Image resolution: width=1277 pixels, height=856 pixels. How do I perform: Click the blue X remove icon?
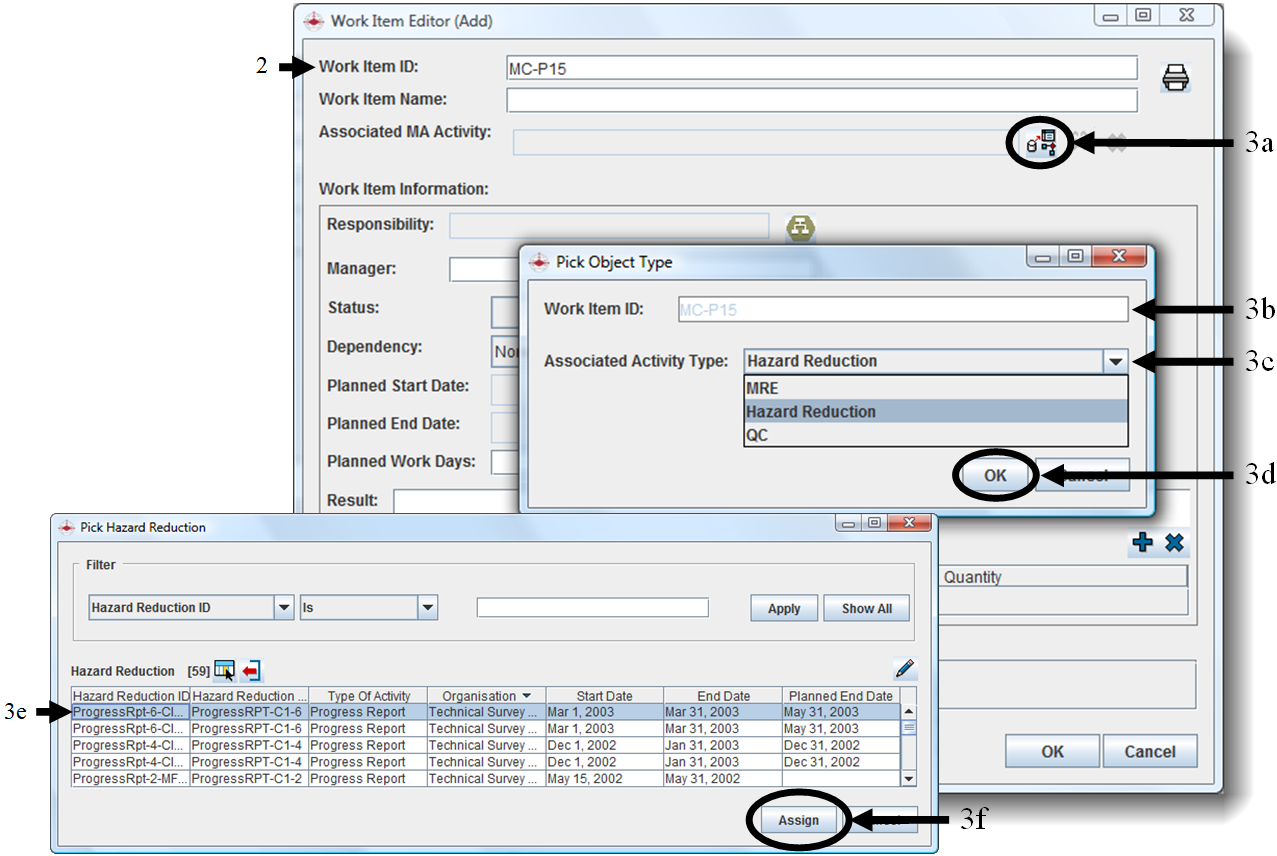(1175, 543)
